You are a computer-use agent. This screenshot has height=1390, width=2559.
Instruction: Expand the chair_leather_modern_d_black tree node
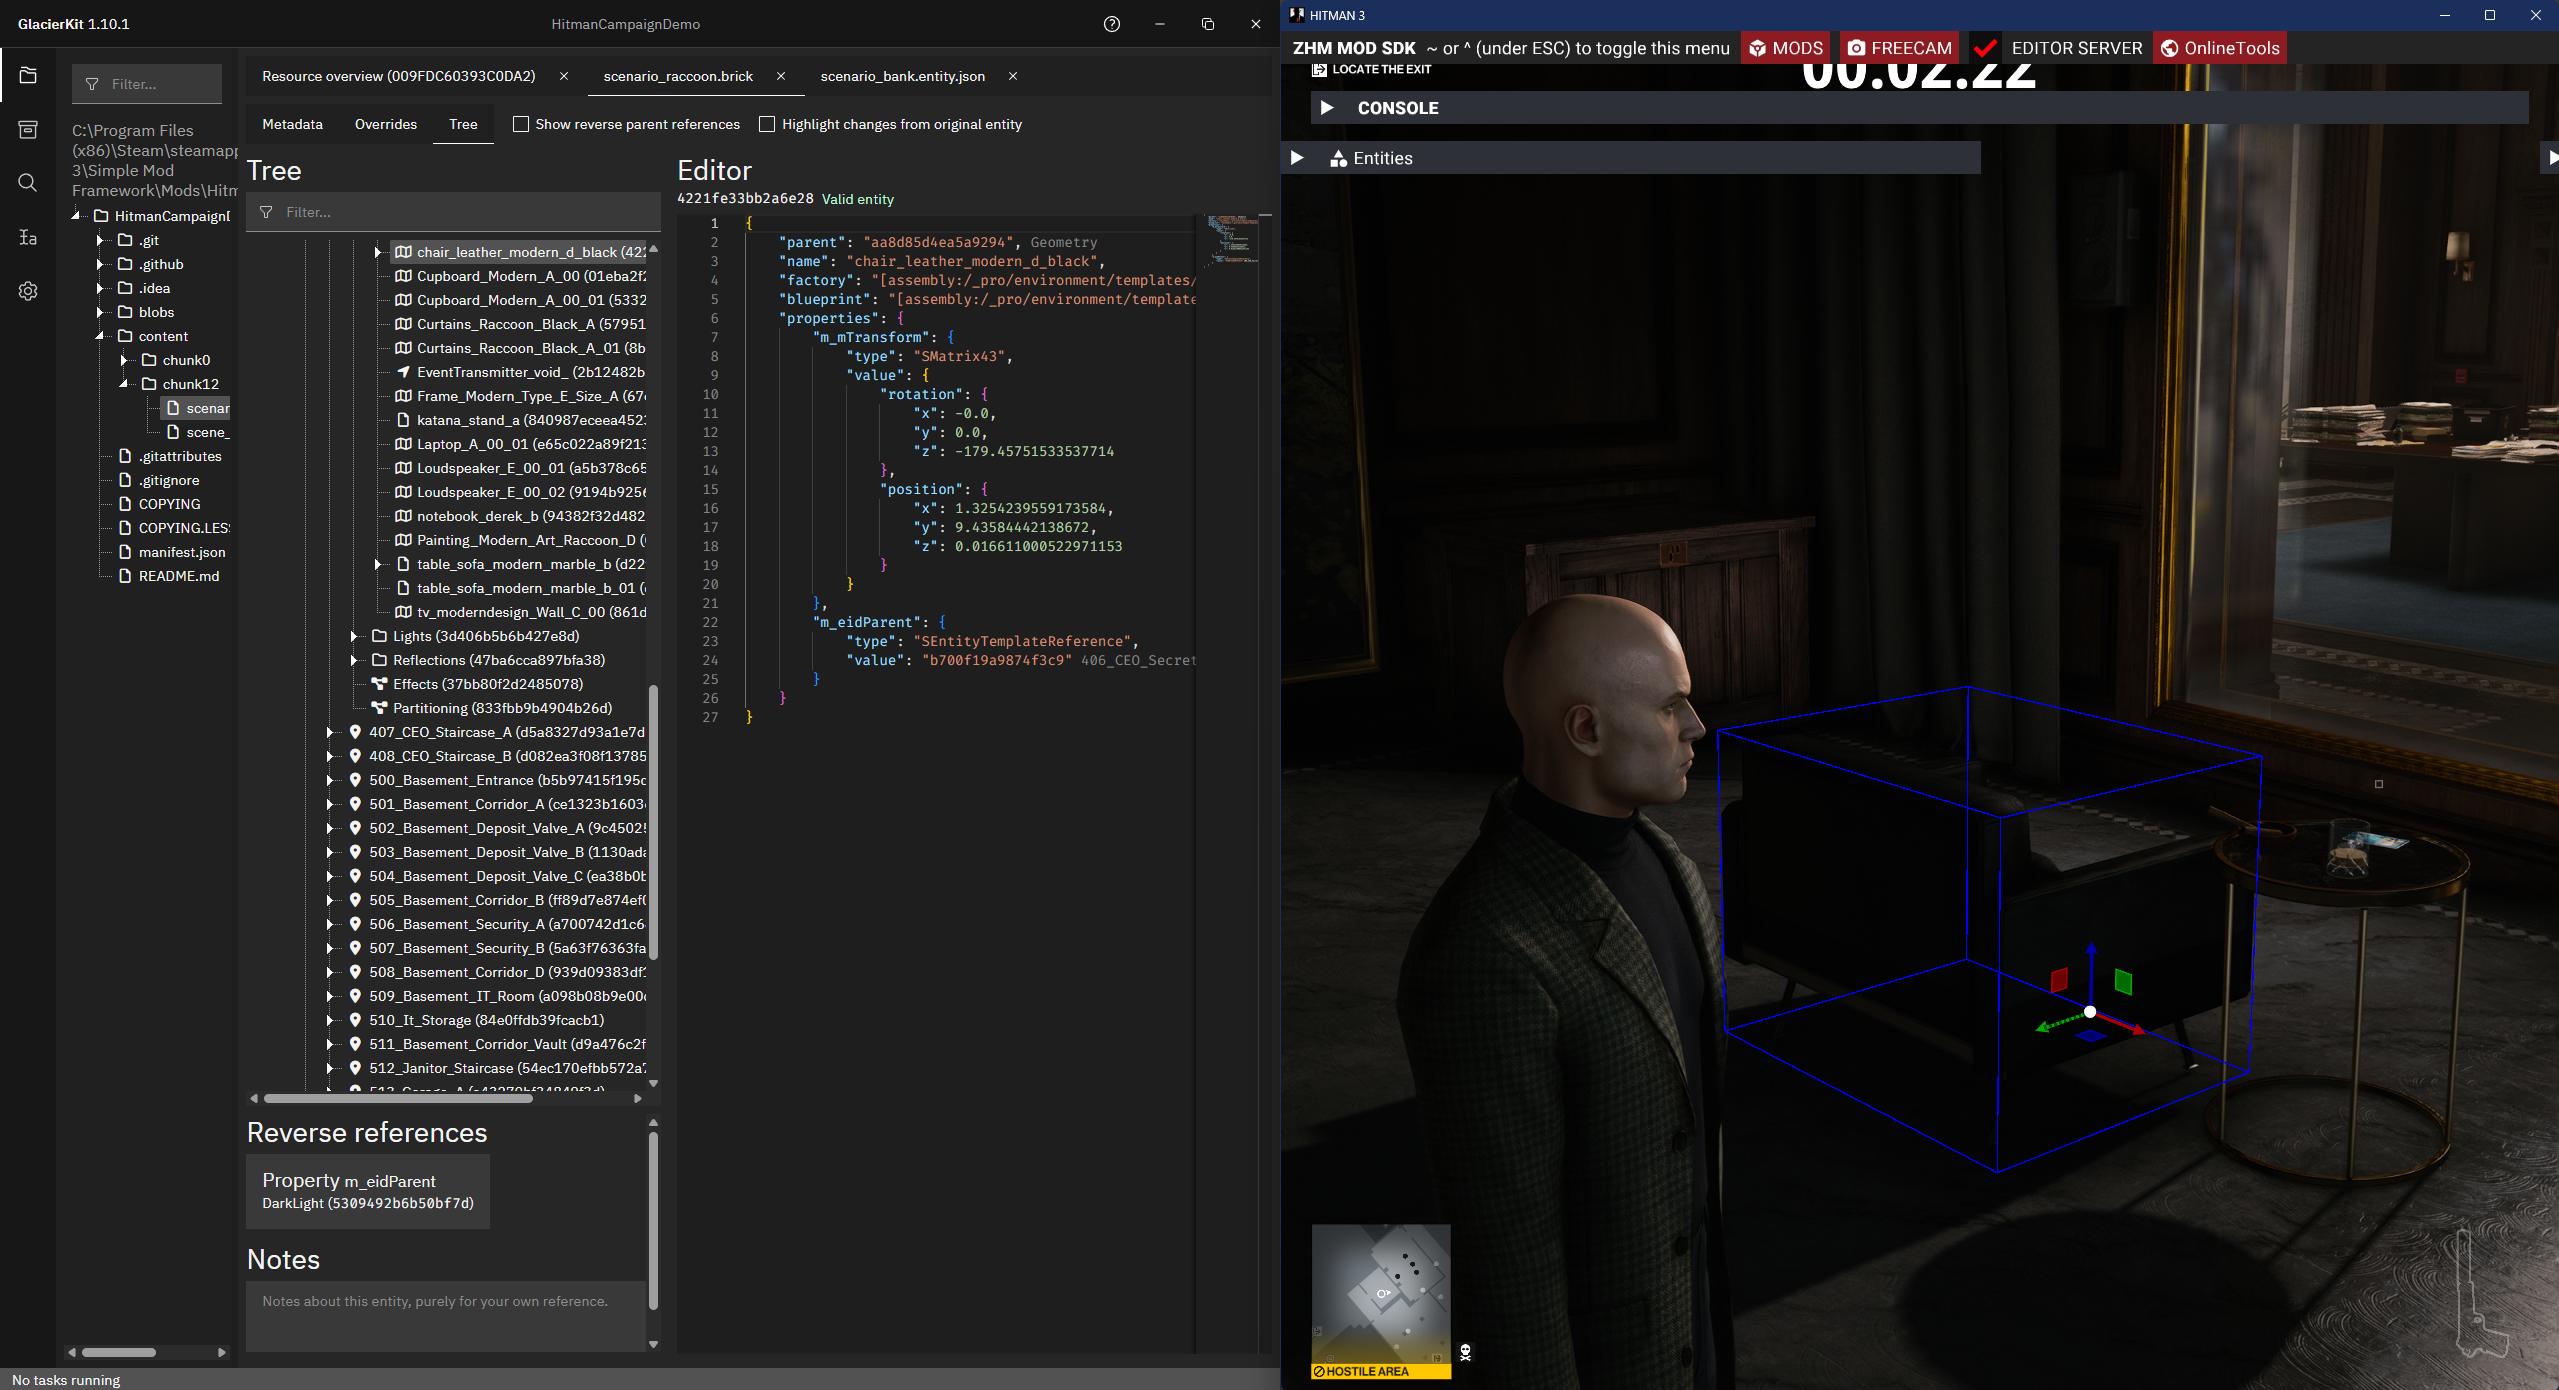(378, 252)
